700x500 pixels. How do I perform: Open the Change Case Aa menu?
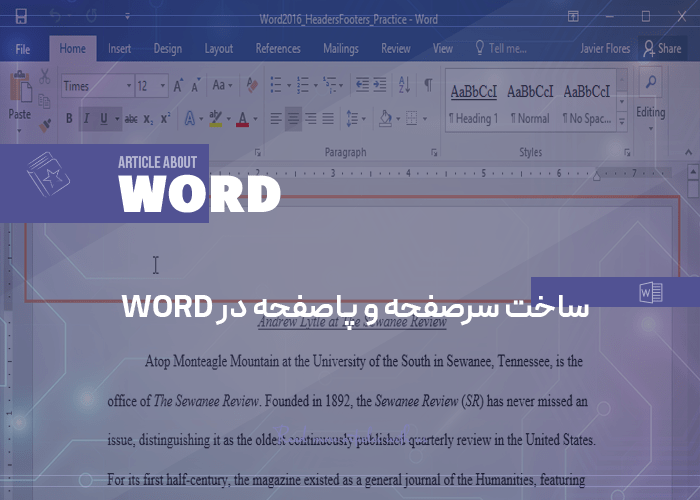point(222,85)
